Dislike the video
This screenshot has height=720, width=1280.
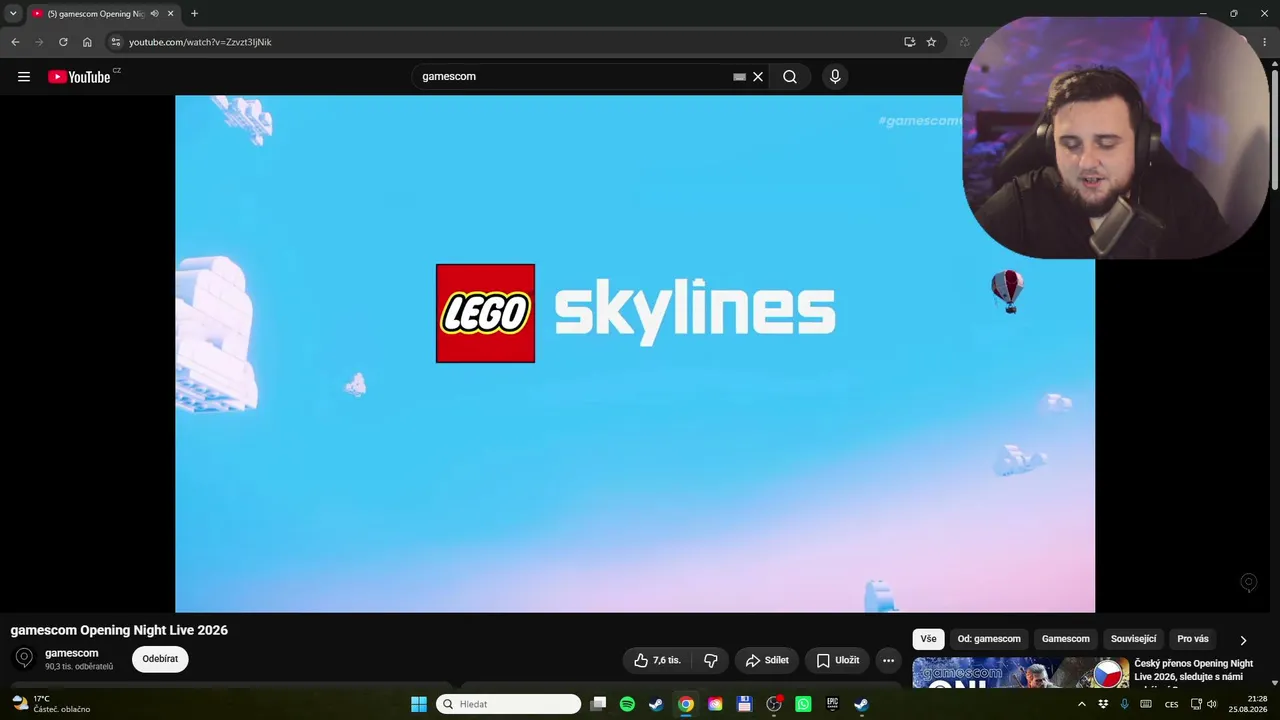[x=711, y=660]
